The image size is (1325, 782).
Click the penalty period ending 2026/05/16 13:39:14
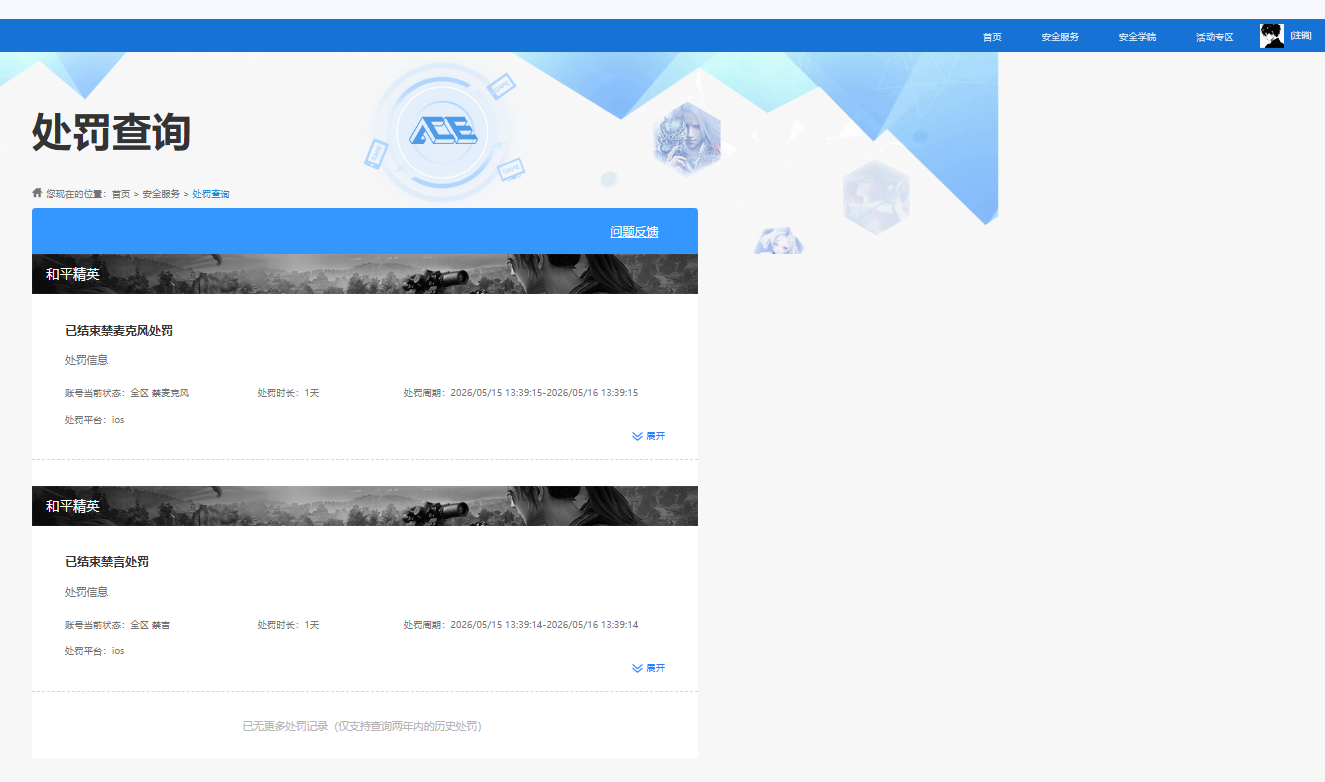click(521, 625)
